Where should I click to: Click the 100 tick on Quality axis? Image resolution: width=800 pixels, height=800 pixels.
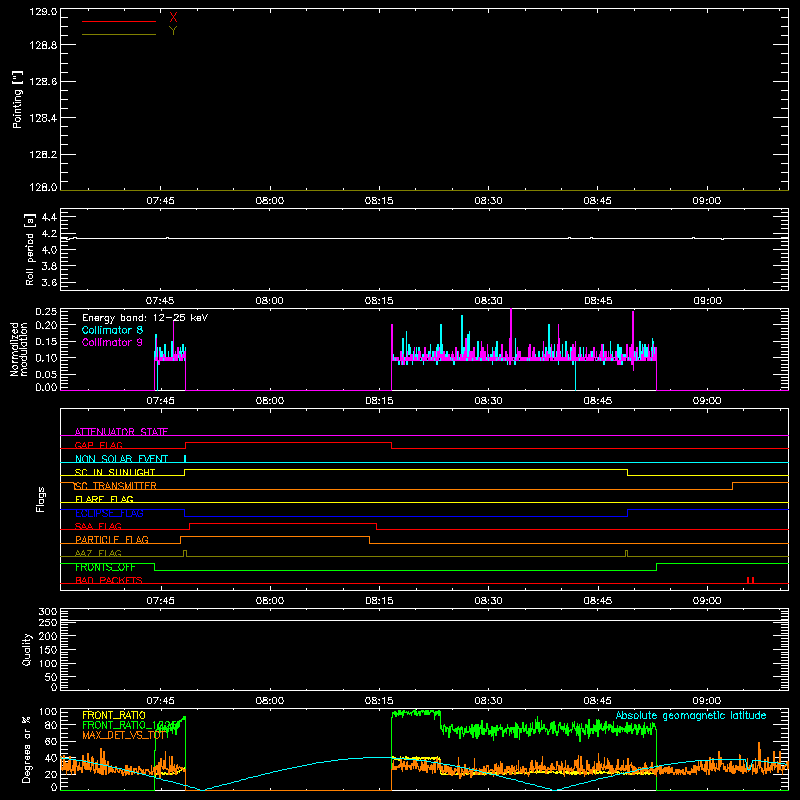[48, 663]
